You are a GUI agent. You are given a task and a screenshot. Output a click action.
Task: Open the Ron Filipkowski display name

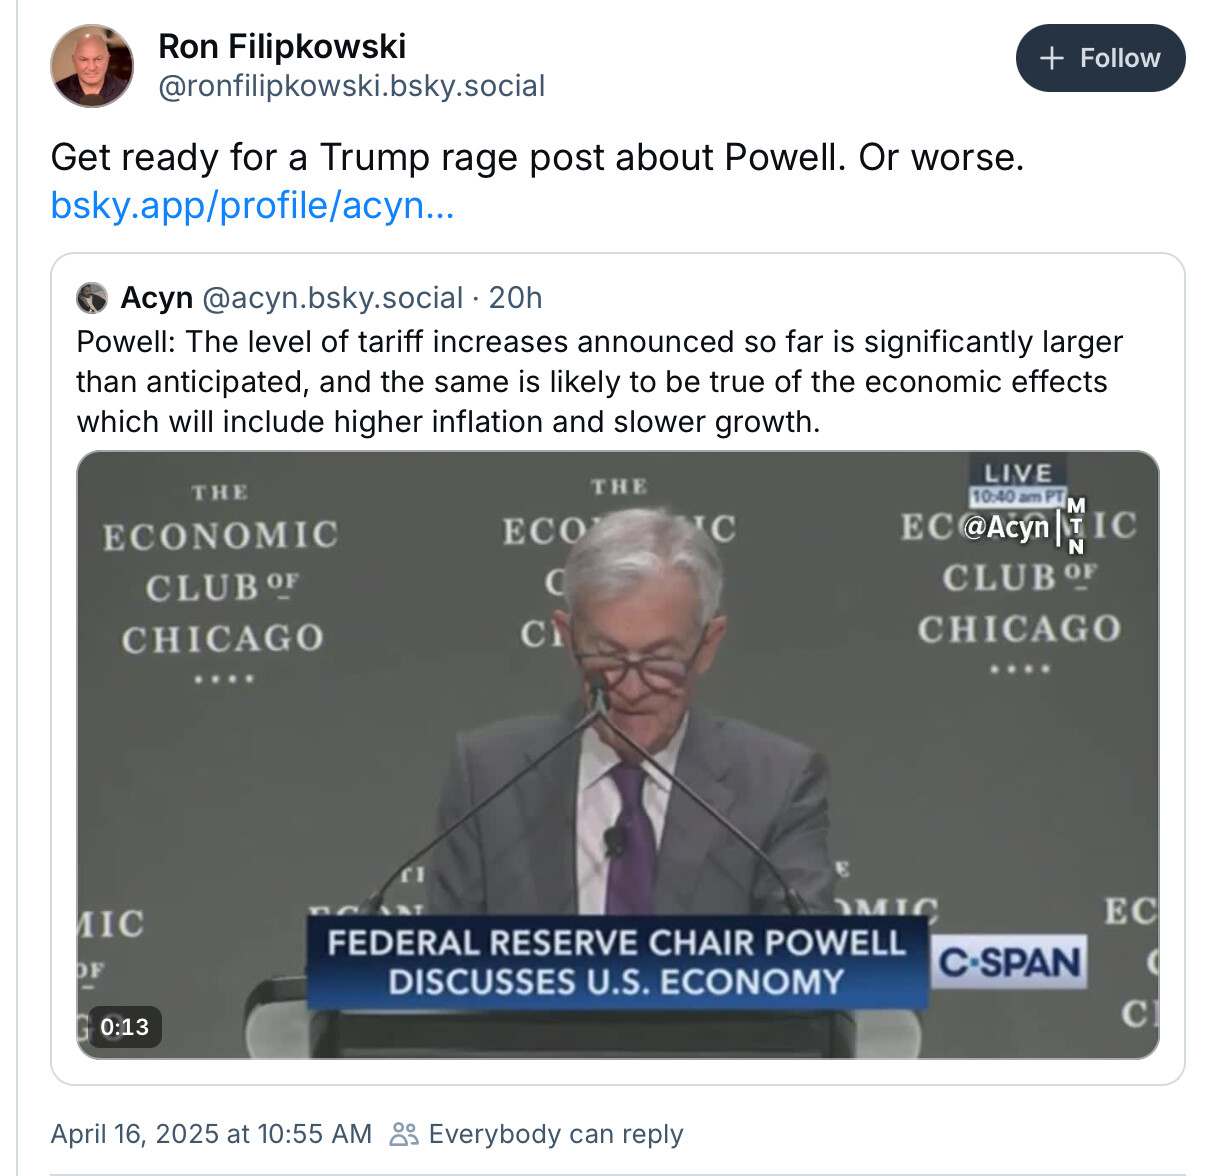pyautogui.click(x=282, y=46)
